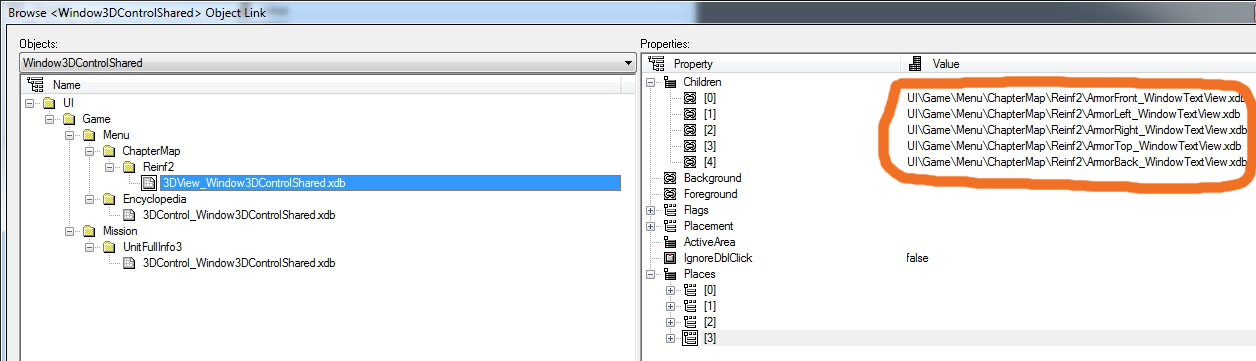Screen dimensions: 1256x361
Task: Select the Foreground property row
Action: click(x=710, y=194)
